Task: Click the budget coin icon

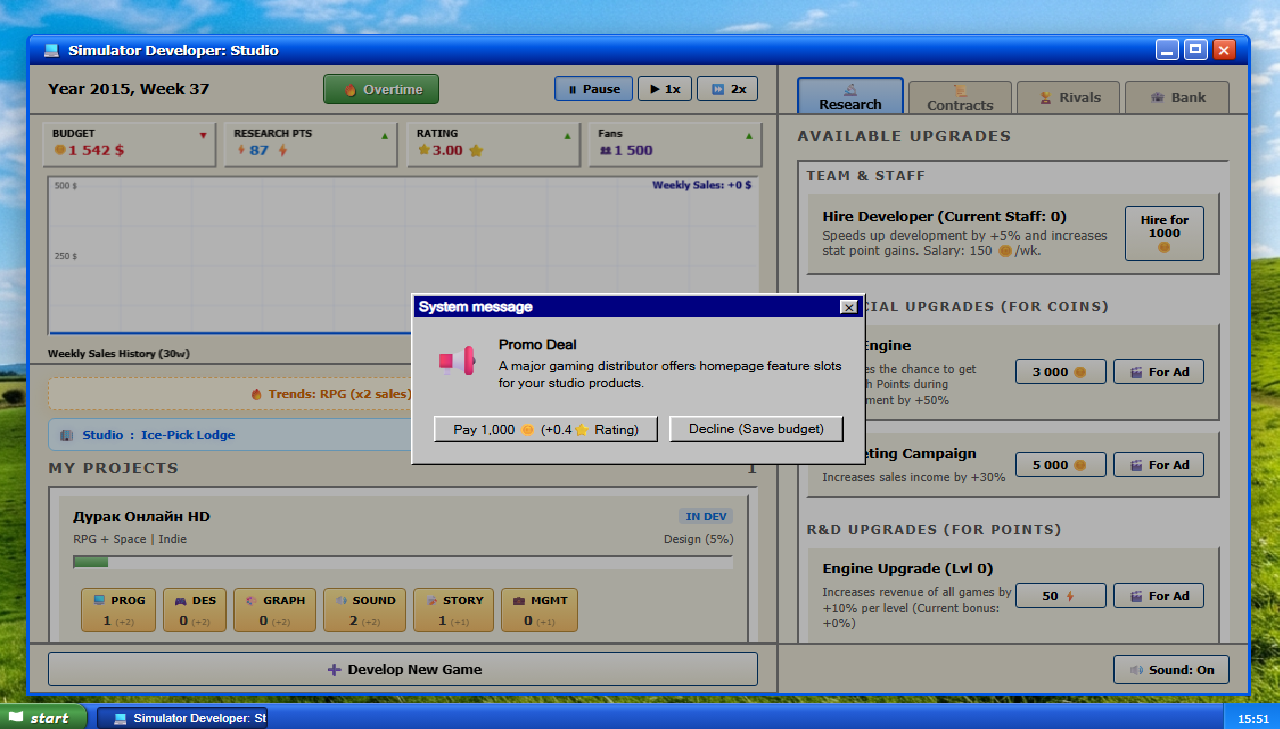Action: [60, 150]
